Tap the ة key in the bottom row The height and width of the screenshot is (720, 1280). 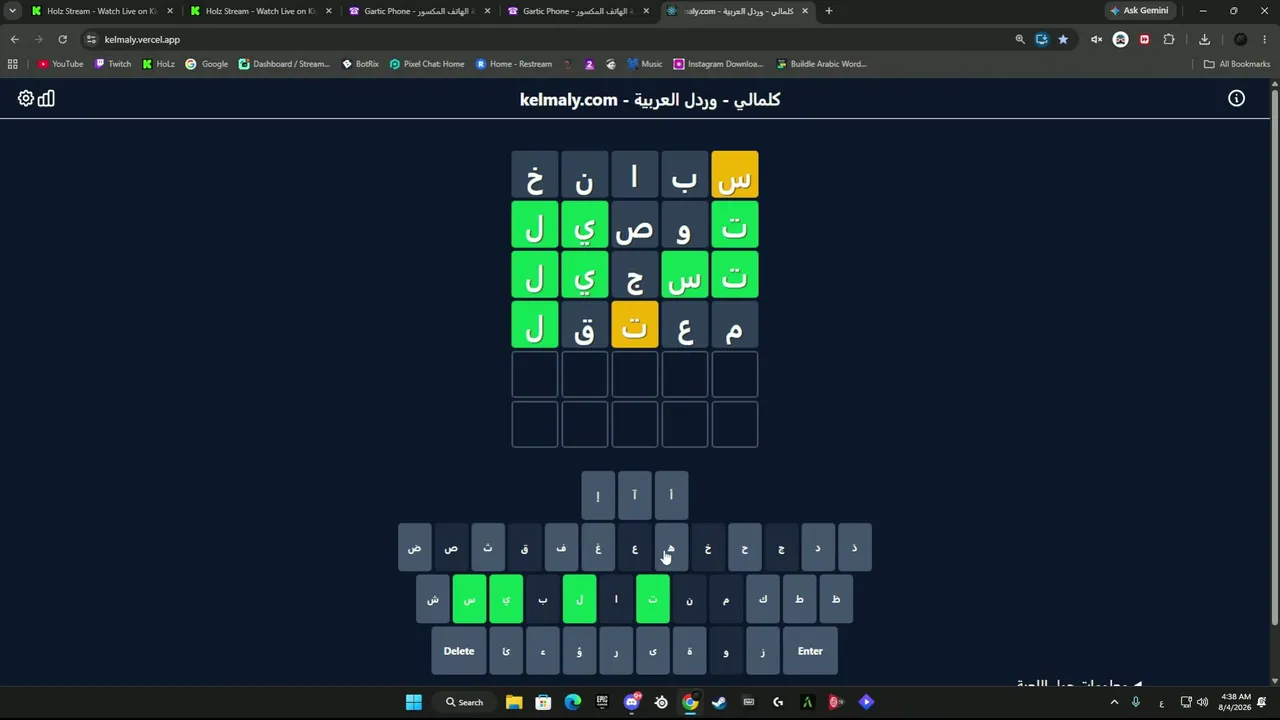click(689, 651)
